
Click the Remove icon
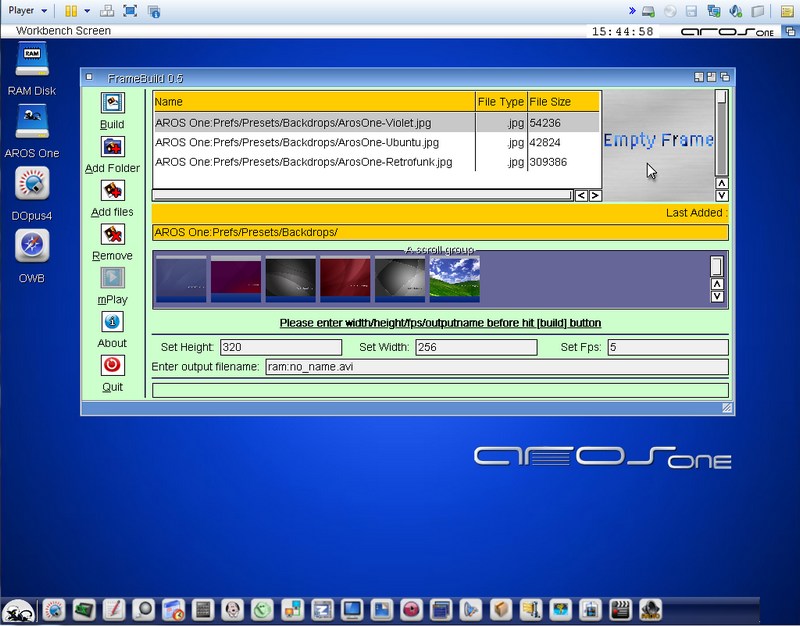112,234
